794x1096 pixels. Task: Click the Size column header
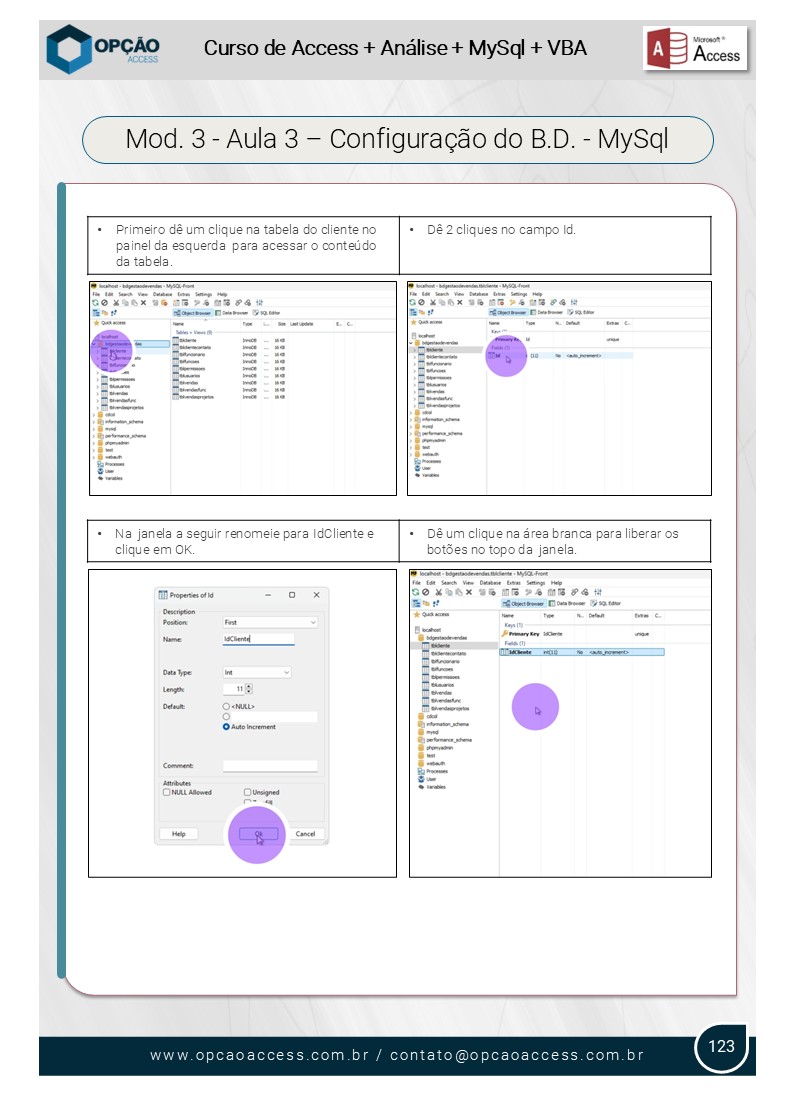282,324
